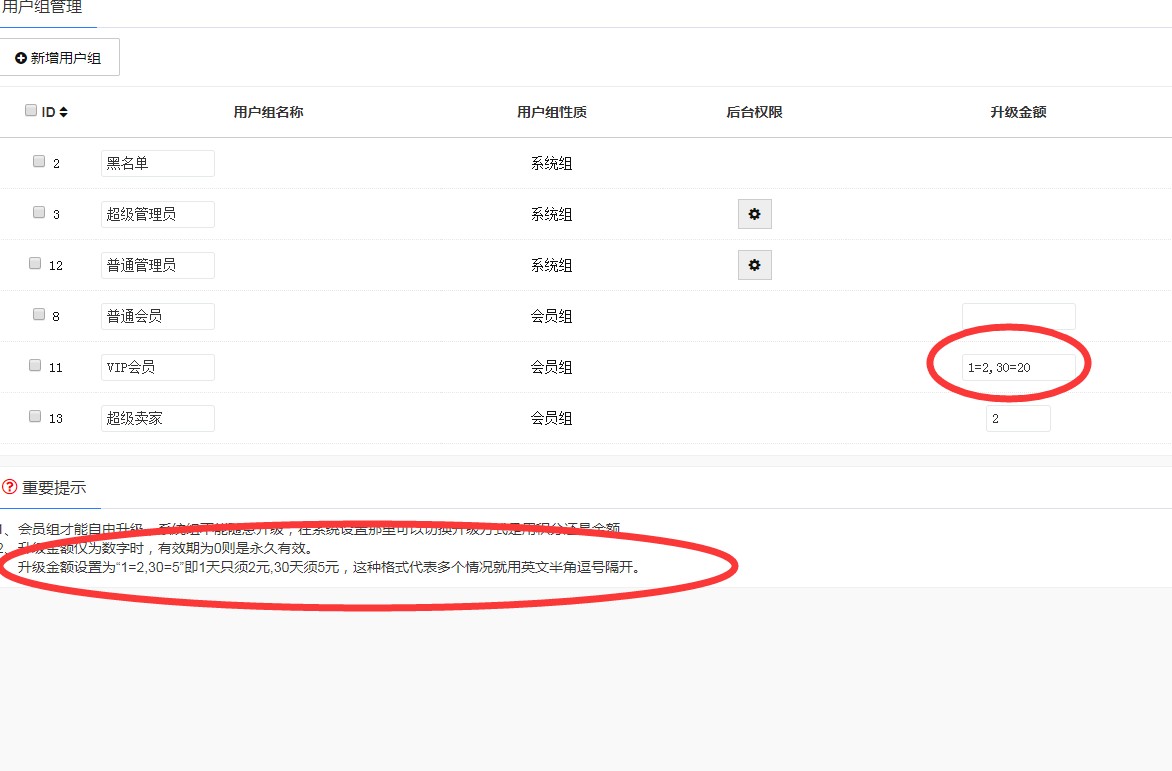Select checkbox for 普通管理员 row
This screenshot has height=771, width=1172.
[x=35, y=263]
